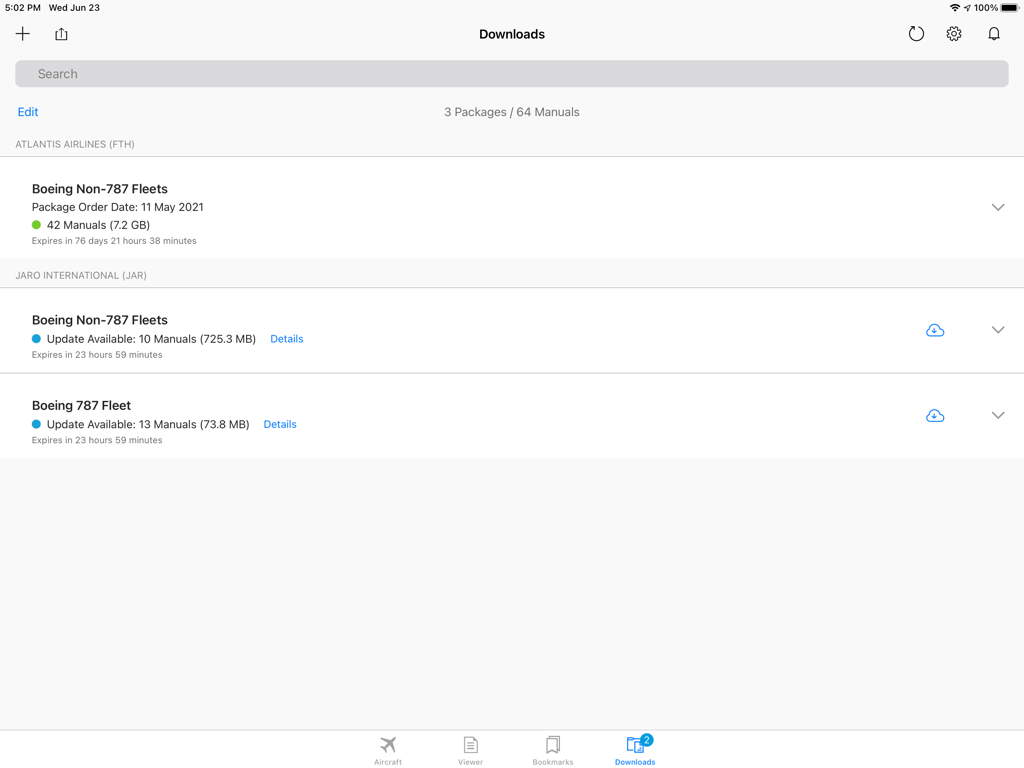This screenshot has width=1024, height=768.
Task: View Details for 10 Manuals update
Action: (286, 339)
